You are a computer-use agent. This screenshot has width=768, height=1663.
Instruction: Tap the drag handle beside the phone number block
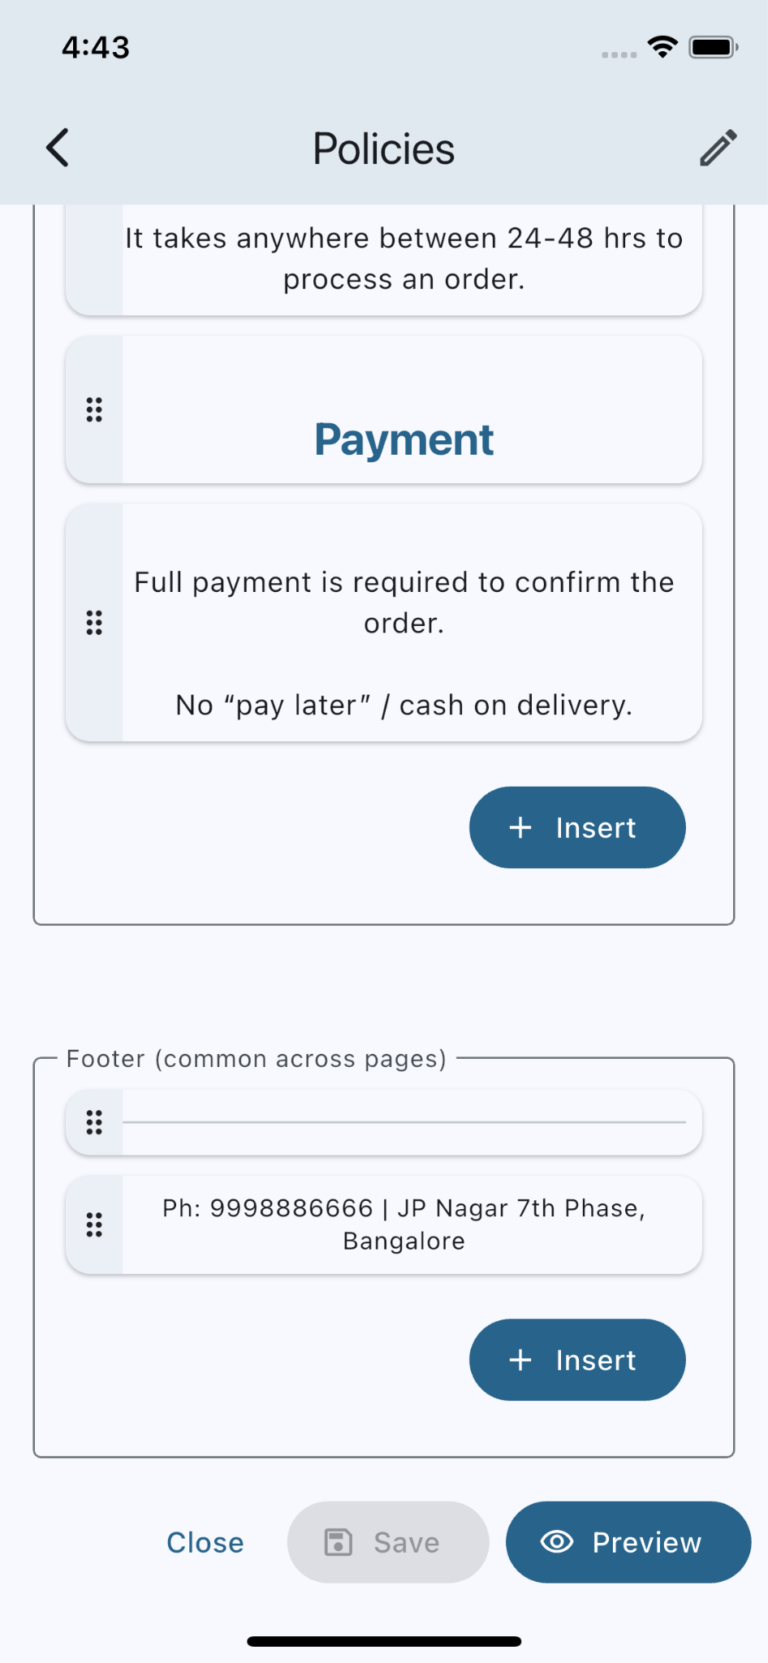pos(94,1223)
